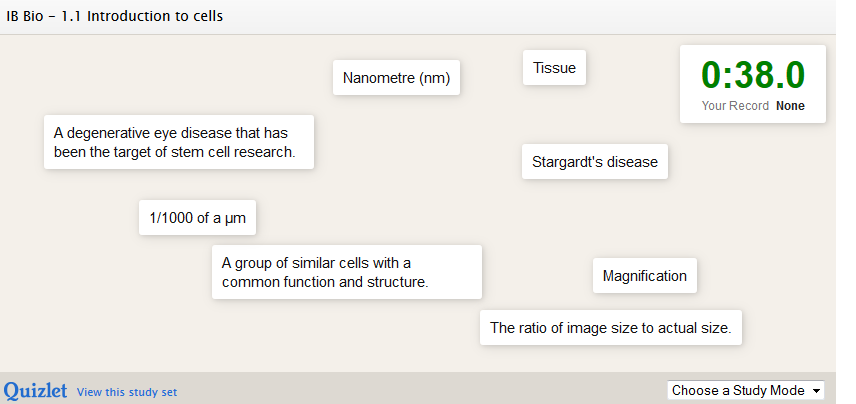
Task: Click the IB Bio 1.1 Introduction title
Action: [x=115, y=17]
